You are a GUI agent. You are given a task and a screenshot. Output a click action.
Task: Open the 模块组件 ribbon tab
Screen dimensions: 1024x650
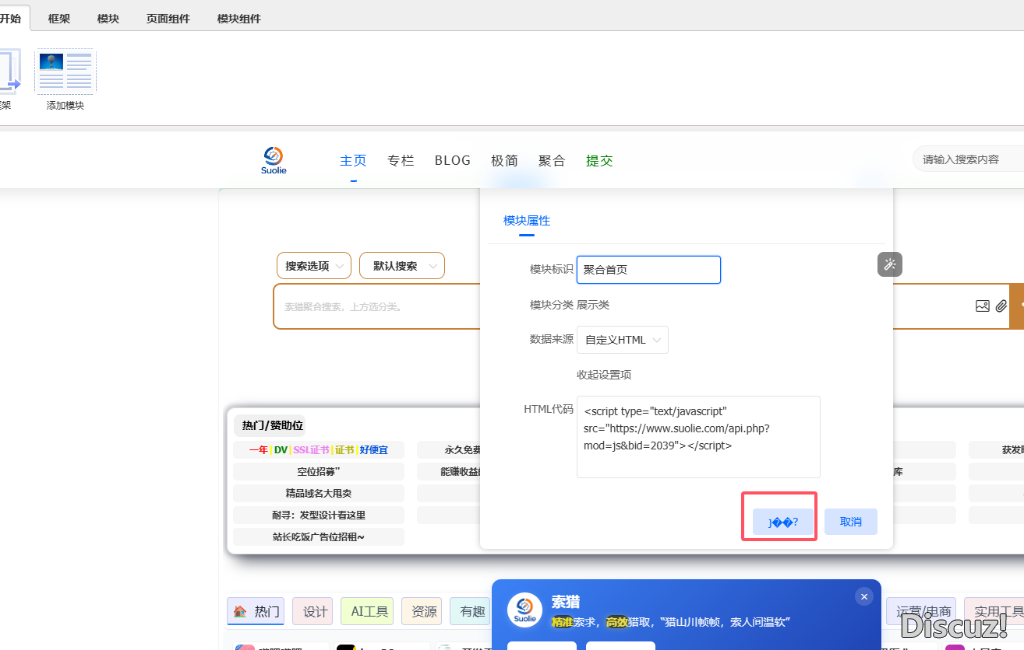[239, 18]
